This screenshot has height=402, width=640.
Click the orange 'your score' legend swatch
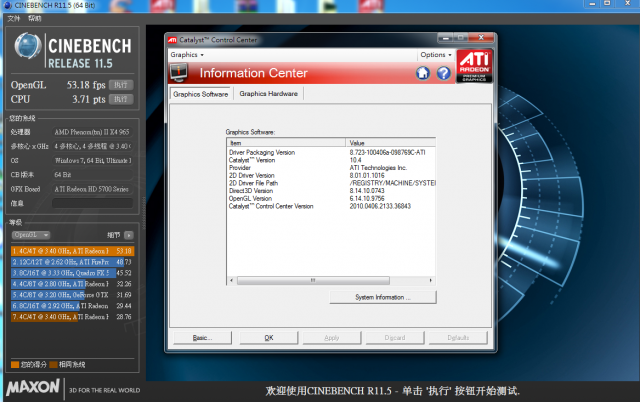point(15,364)
